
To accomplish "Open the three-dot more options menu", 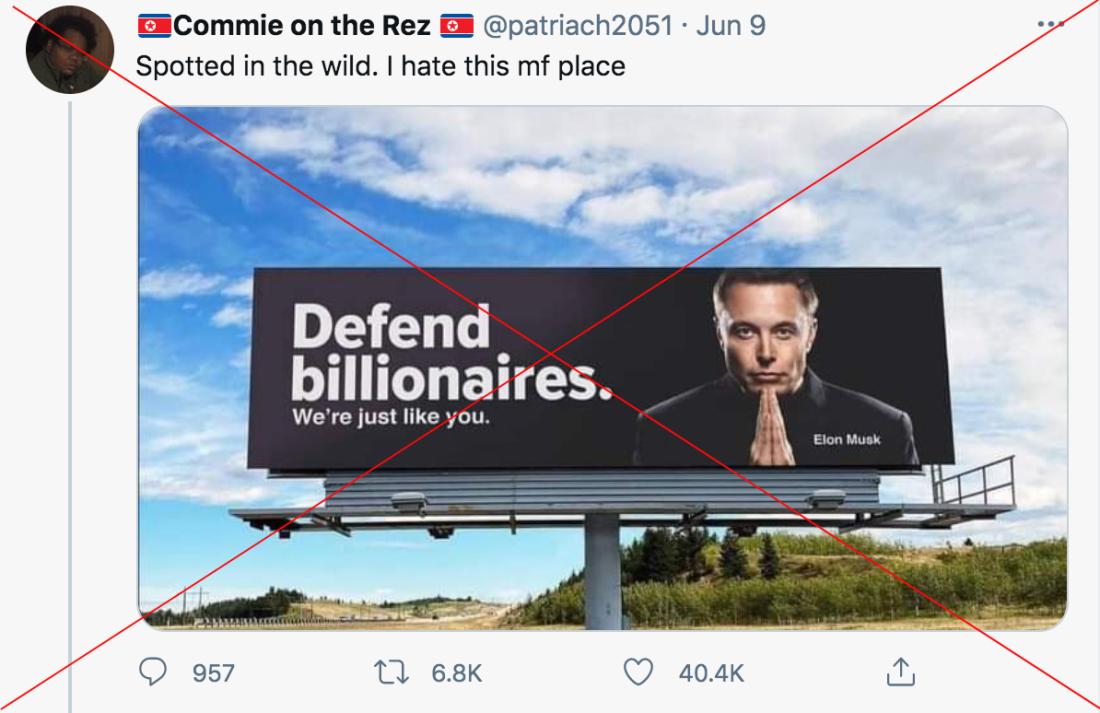I will pos(1050,25).
